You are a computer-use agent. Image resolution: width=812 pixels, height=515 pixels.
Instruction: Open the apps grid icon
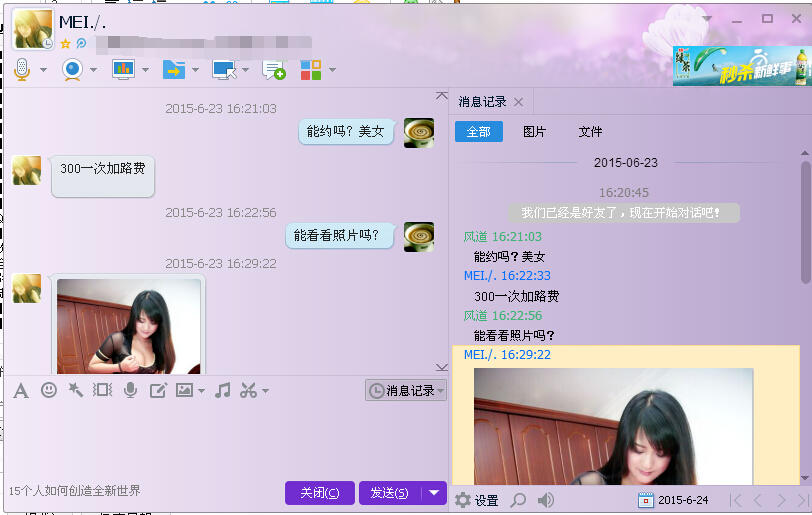point(311,69)
